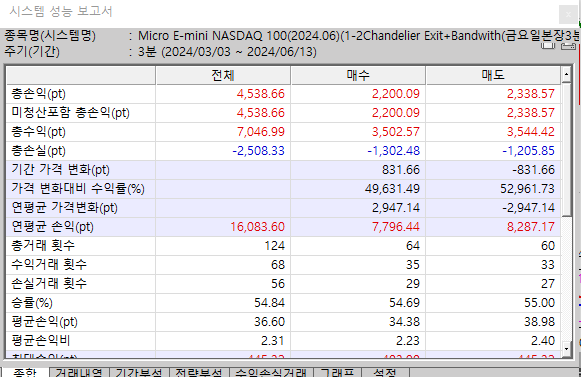This screenshot has height=377, width=581.
Task: Click the scrollbar down arrow
Action: pyautogui.click(x=566, y=349)
